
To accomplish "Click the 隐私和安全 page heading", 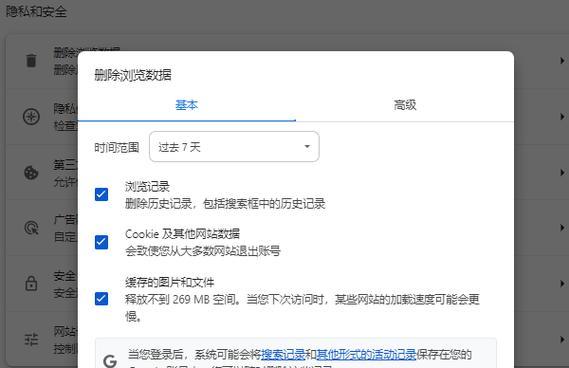I will 36,12.
